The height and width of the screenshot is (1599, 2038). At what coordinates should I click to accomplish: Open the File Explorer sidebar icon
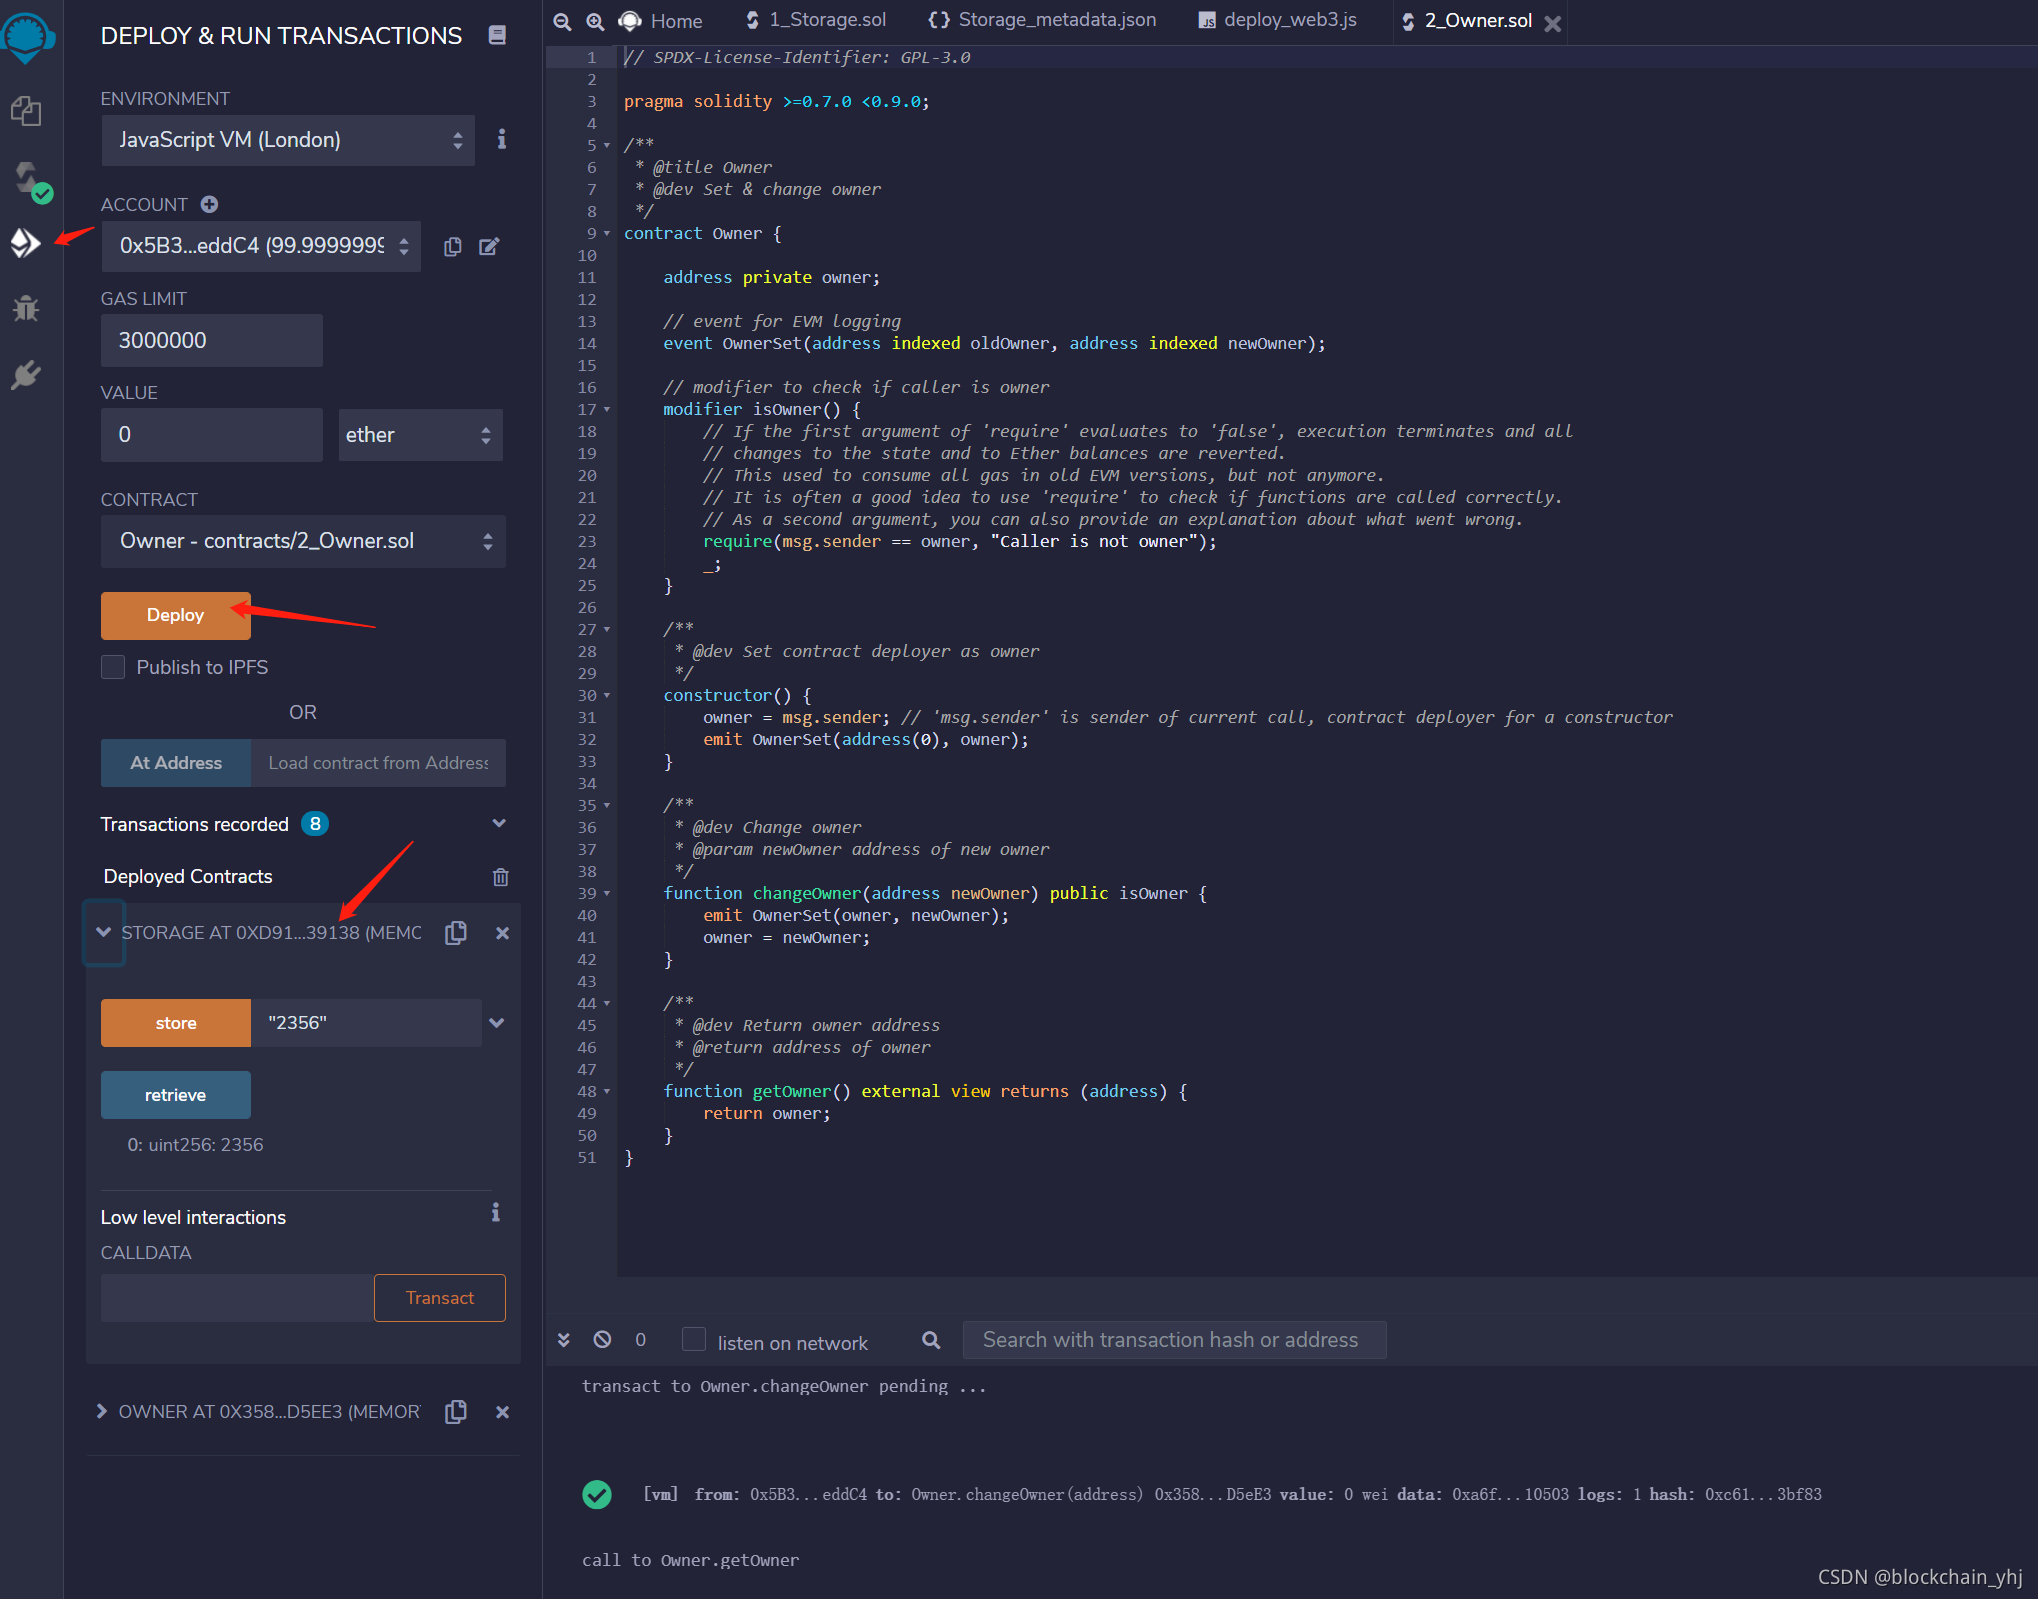(26, 111)
